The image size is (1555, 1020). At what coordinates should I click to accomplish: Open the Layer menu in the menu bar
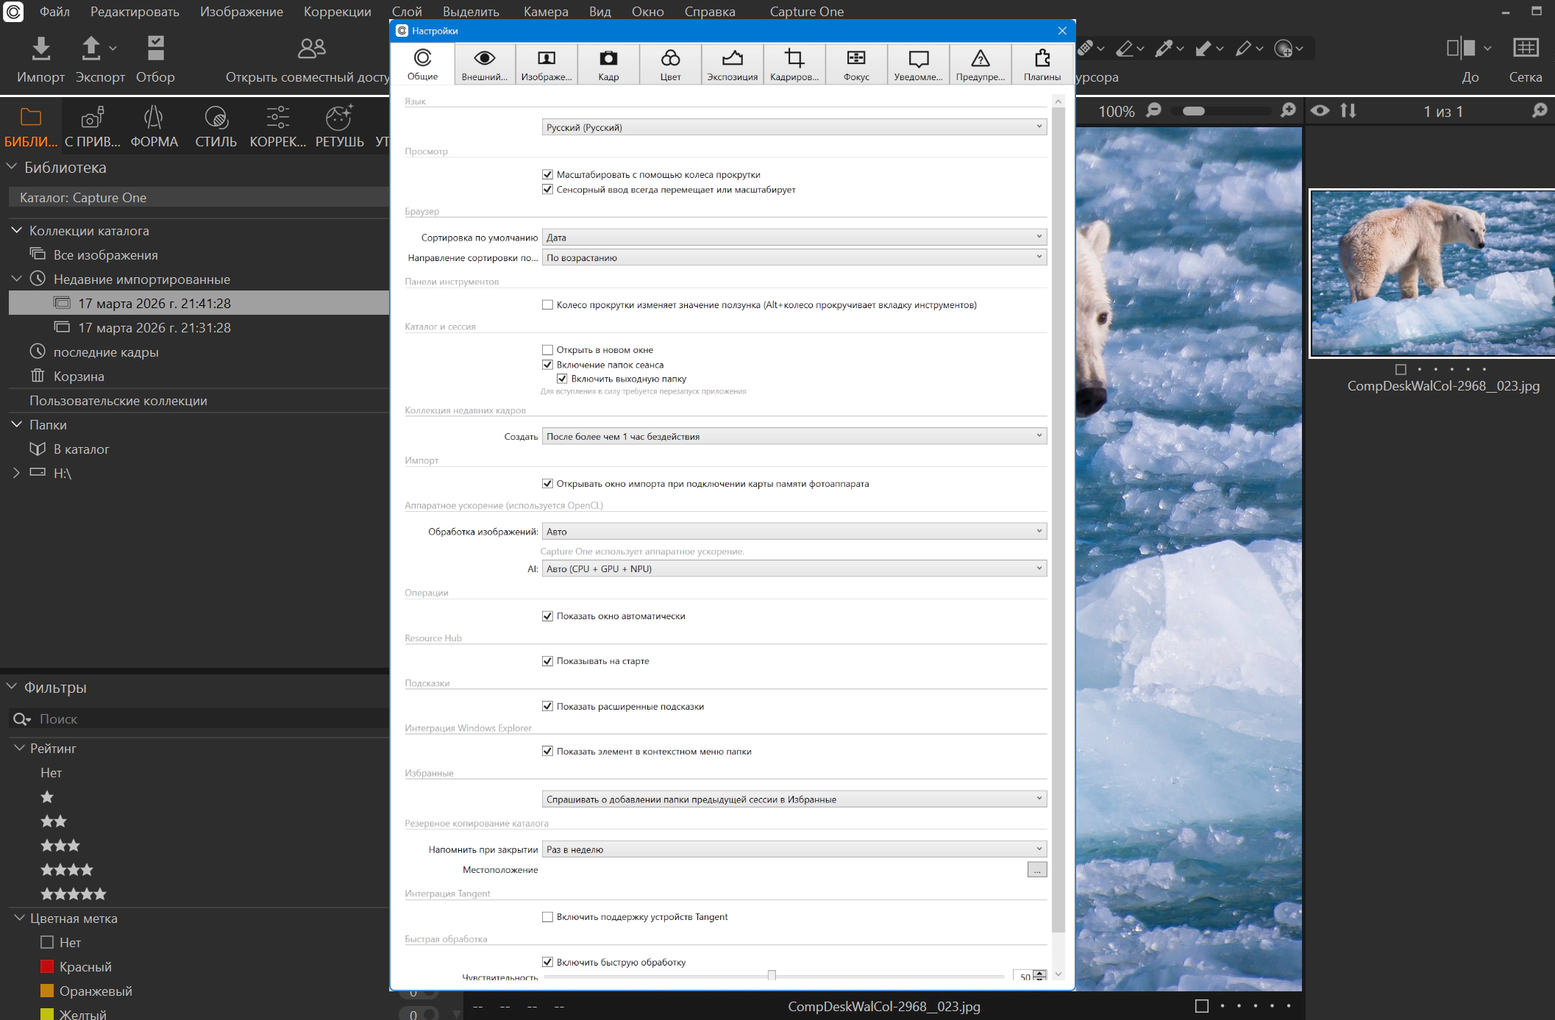tap(406, 12)
